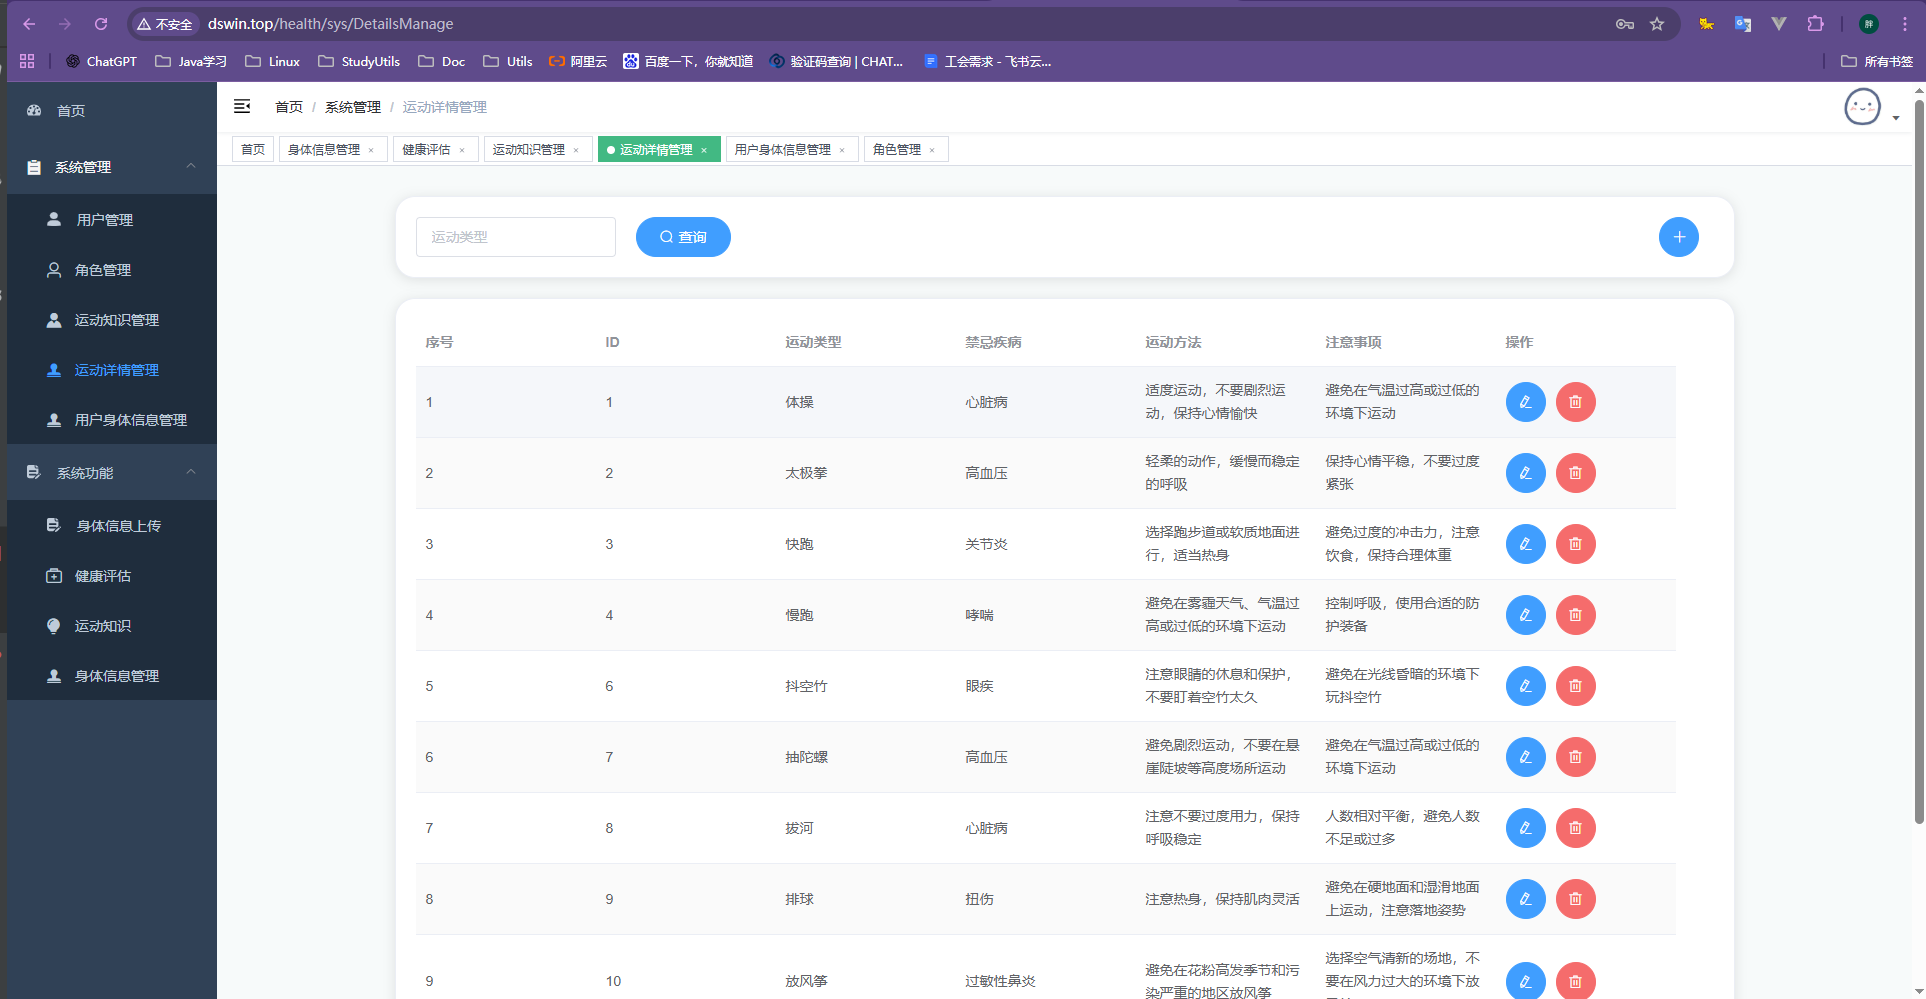1926x999 pixels.
Task: Edit the 排球 row
Action: (x=1525, y=899)
